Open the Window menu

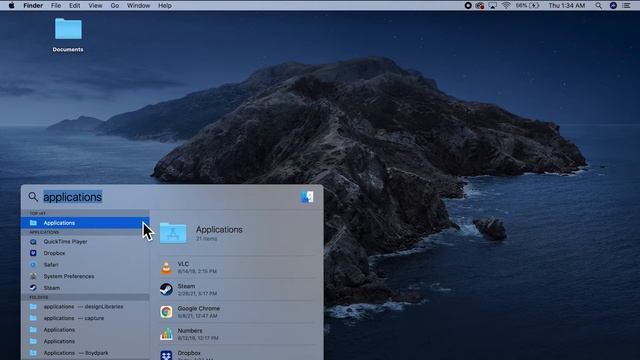coord(138,5)
